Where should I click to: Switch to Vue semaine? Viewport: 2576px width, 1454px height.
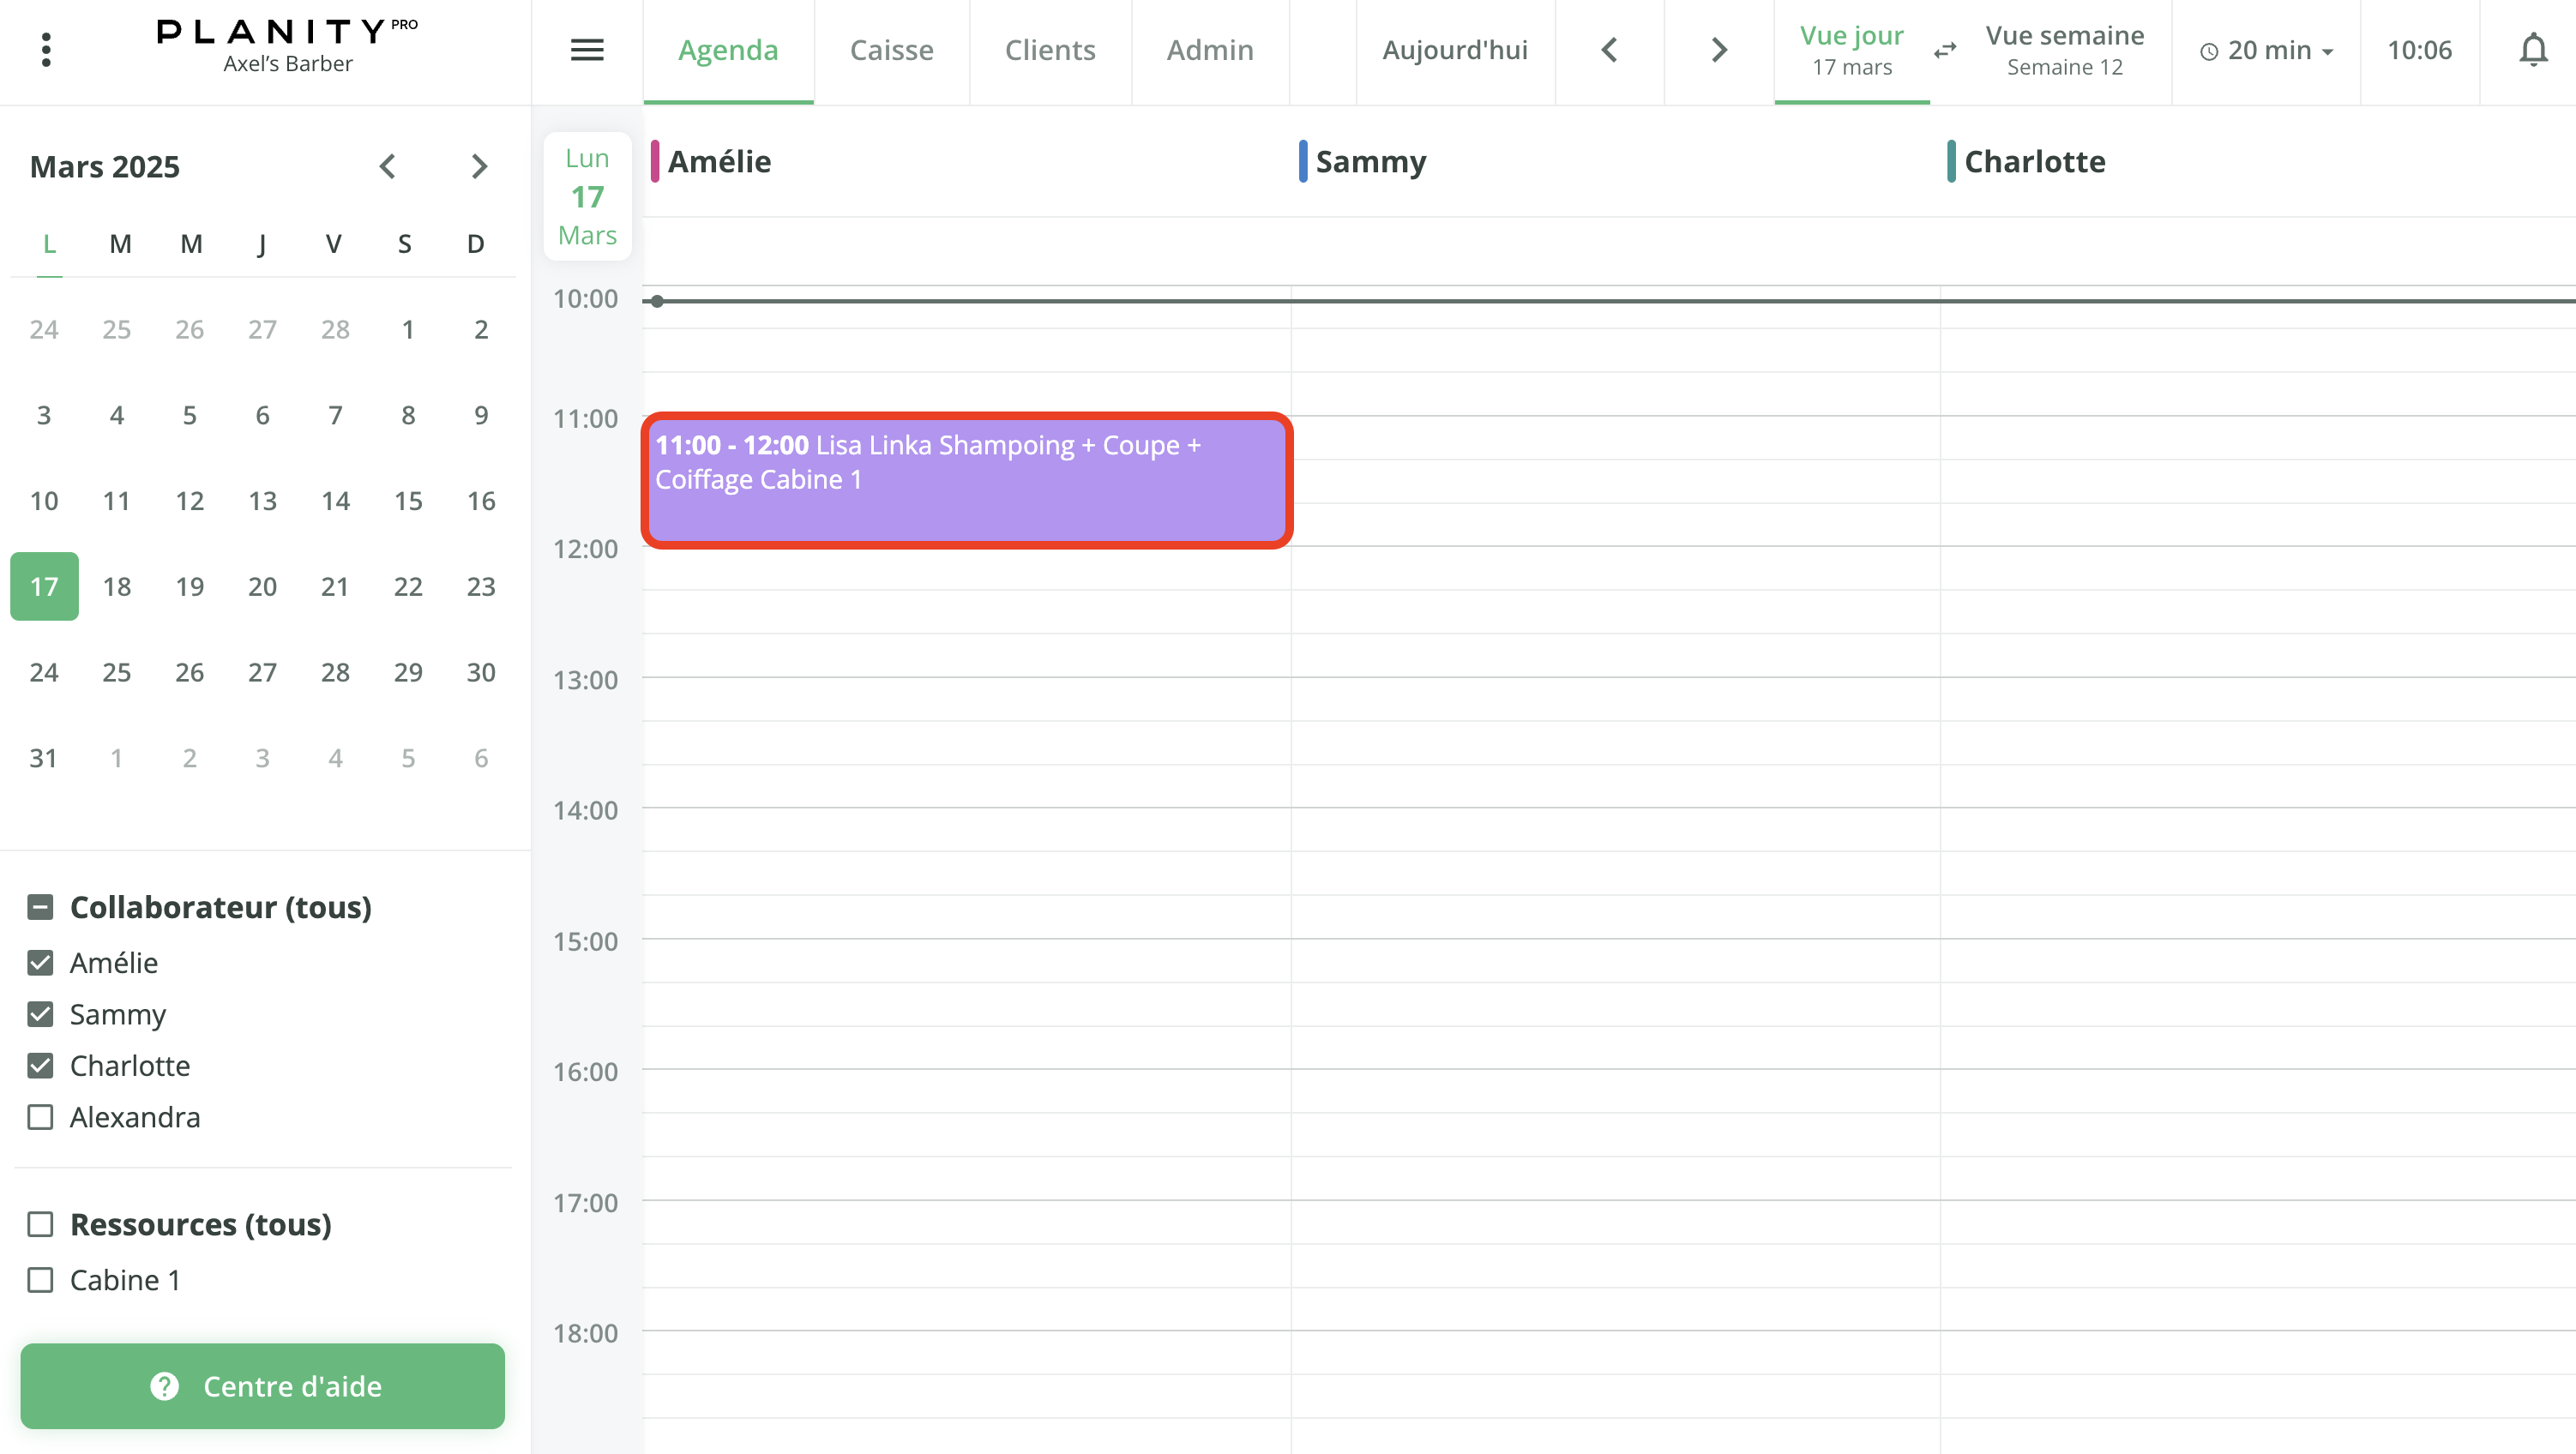coord(2064,51)
